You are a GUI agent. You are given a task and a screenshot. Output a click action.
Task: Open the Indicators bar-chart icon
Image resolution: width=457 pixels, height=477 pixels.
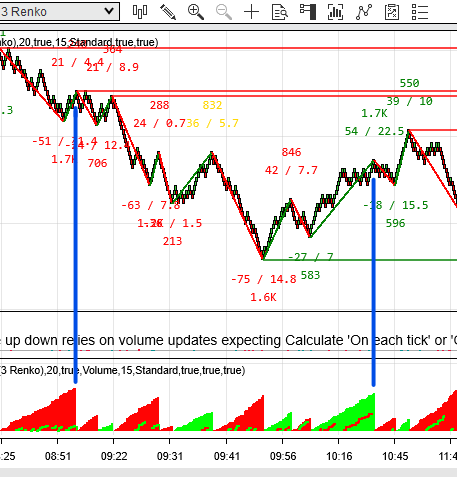click(336, 12)
